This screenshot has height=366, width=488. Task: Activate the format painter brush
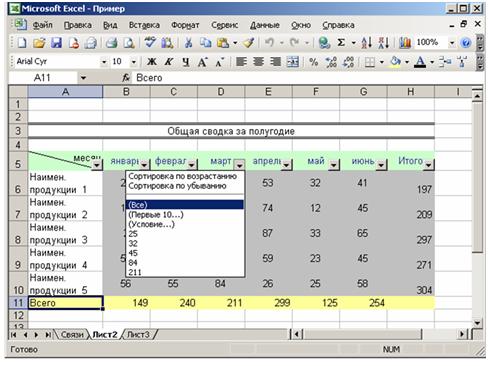[x=249, y=43]
